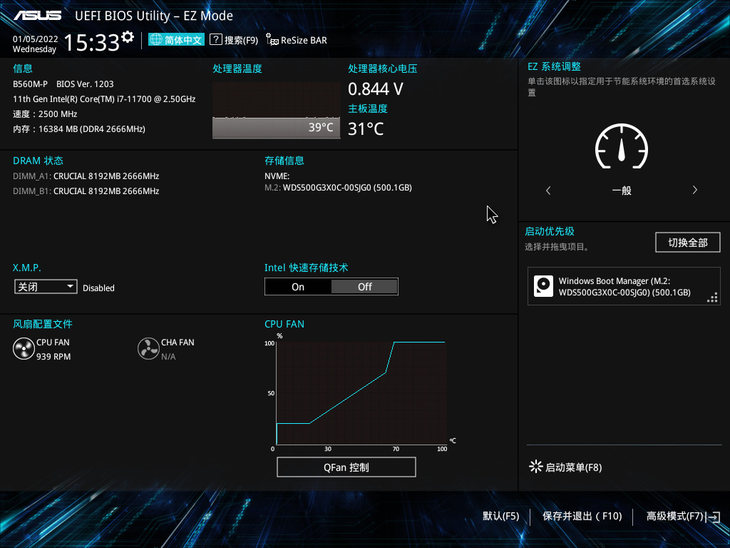Click the CHA FAN icon
The width and height of the screenshot is (730, 548).
(147, 348)
